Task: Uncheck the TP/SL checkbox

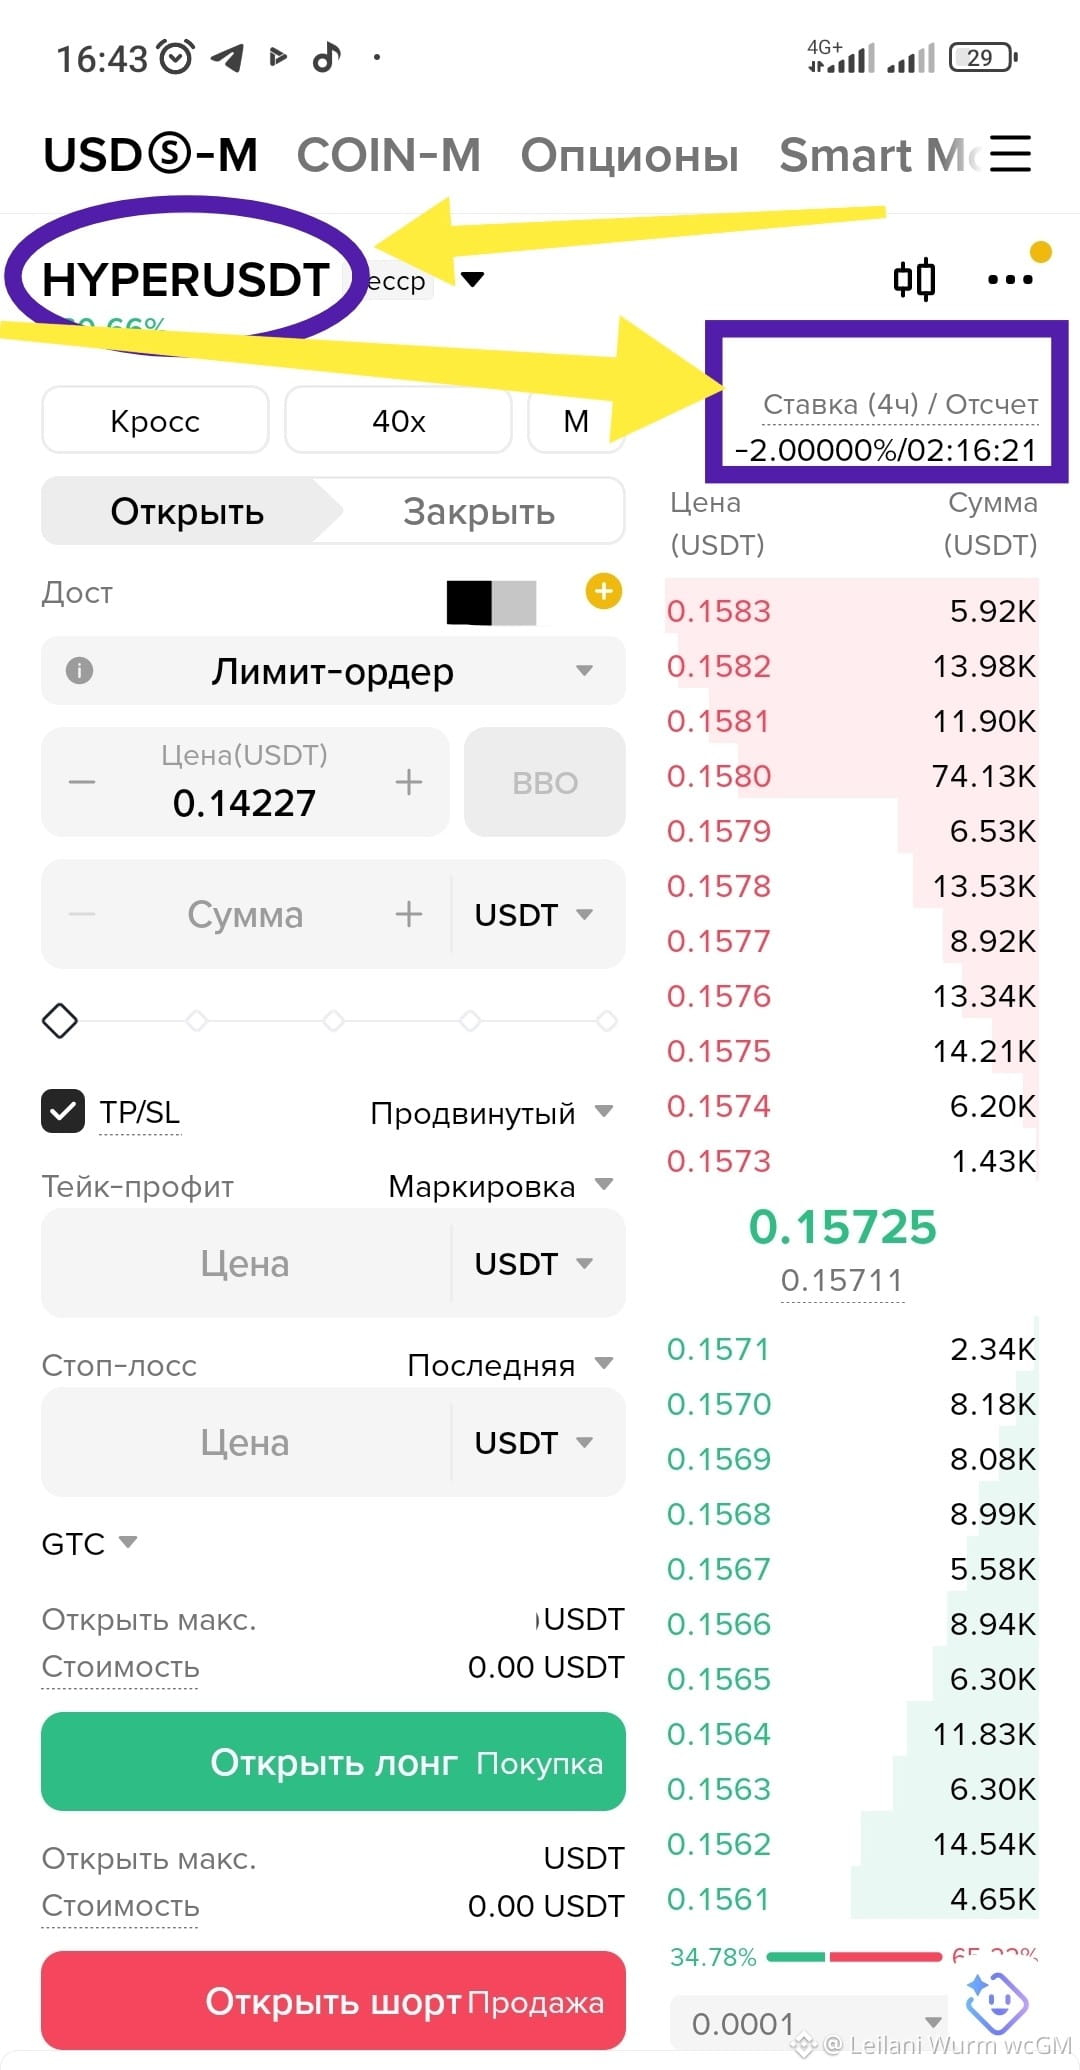Action: (62, 1112)
